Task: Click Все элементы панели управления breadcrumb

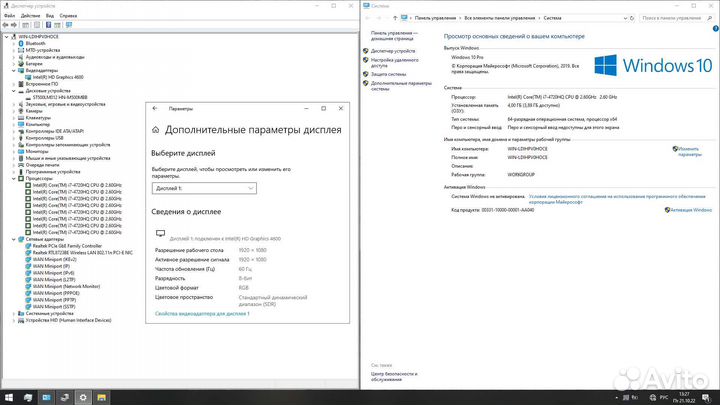Action: click(x=500, y=18)
